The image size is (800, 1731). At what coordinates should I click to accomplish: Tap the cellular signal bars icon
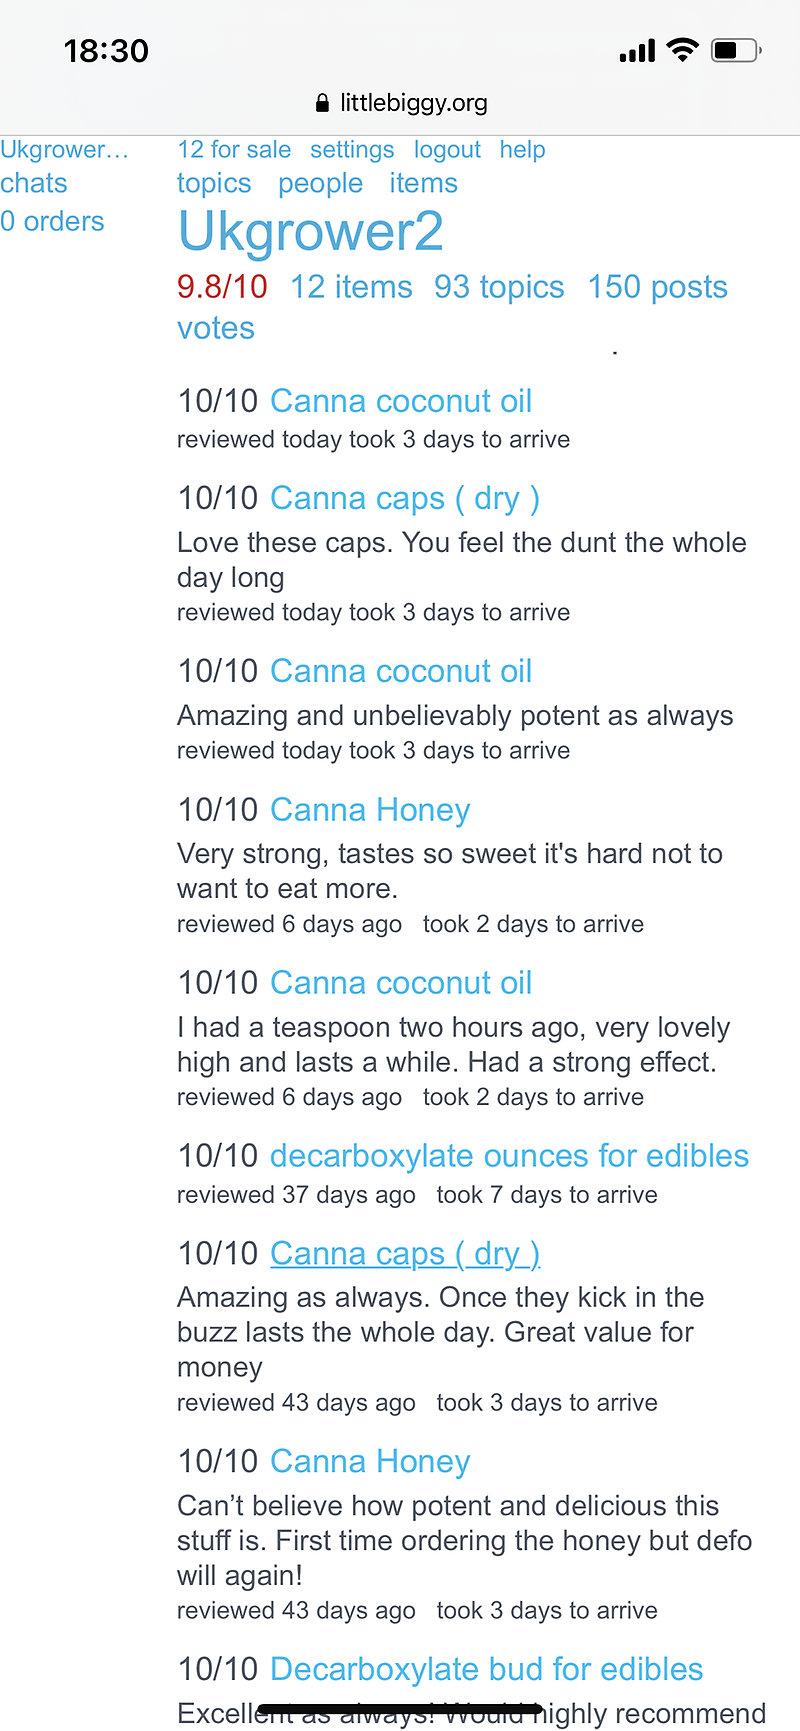tap(637, 51)
